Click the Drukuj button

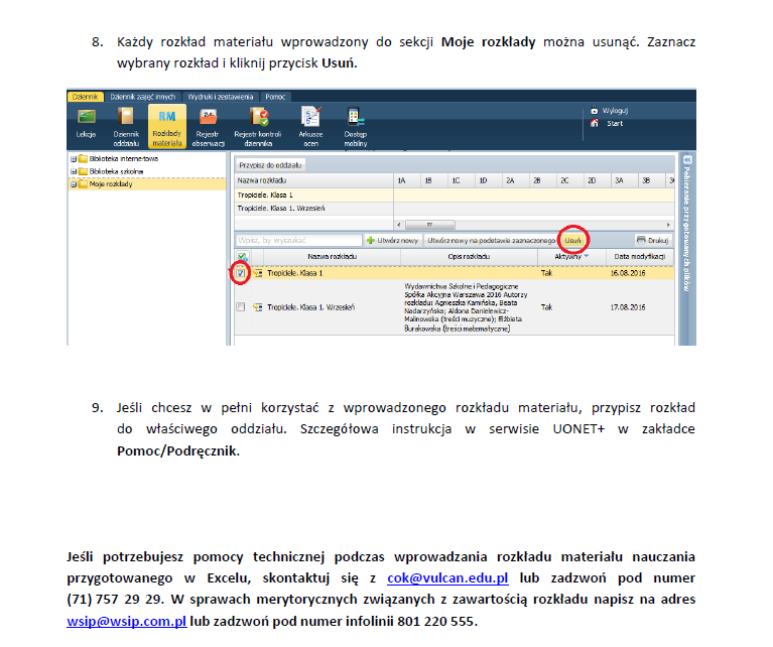(x=653, y=240)
